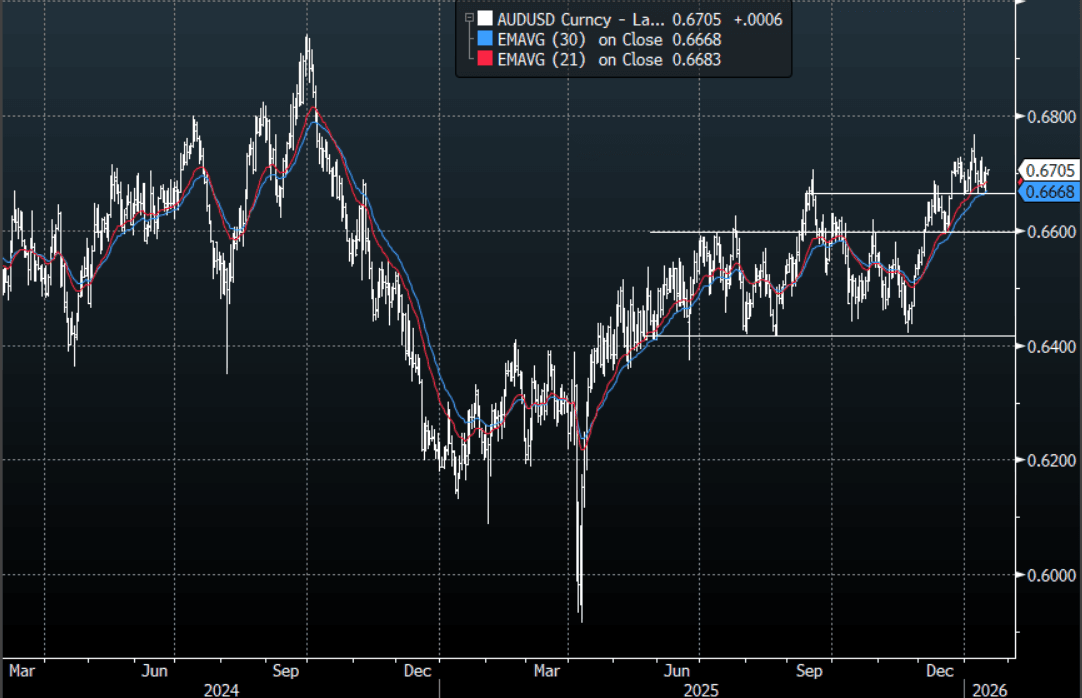Click the Jun label above 2025
The image size is (1082, 698).
click(x=677, y=670)
